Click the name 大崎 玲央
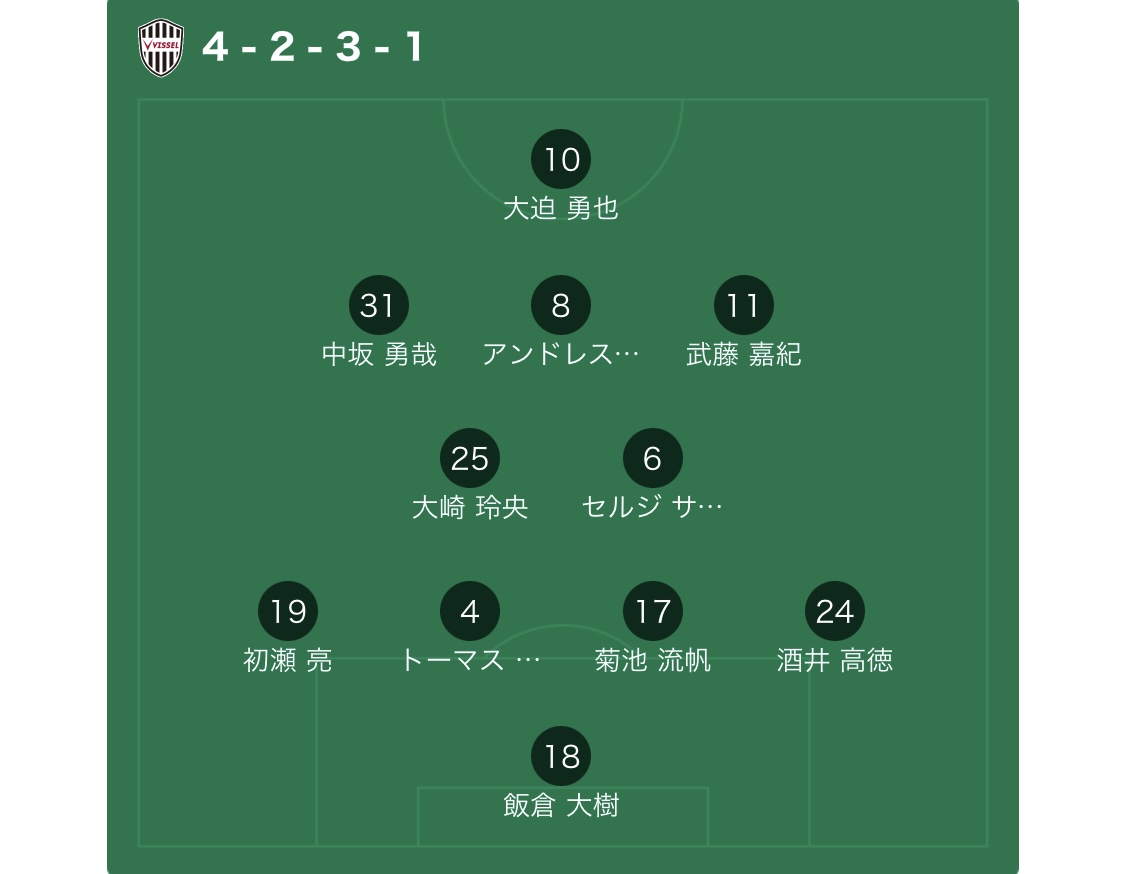This screenshot has height=874, width=1125. [470, 507]
